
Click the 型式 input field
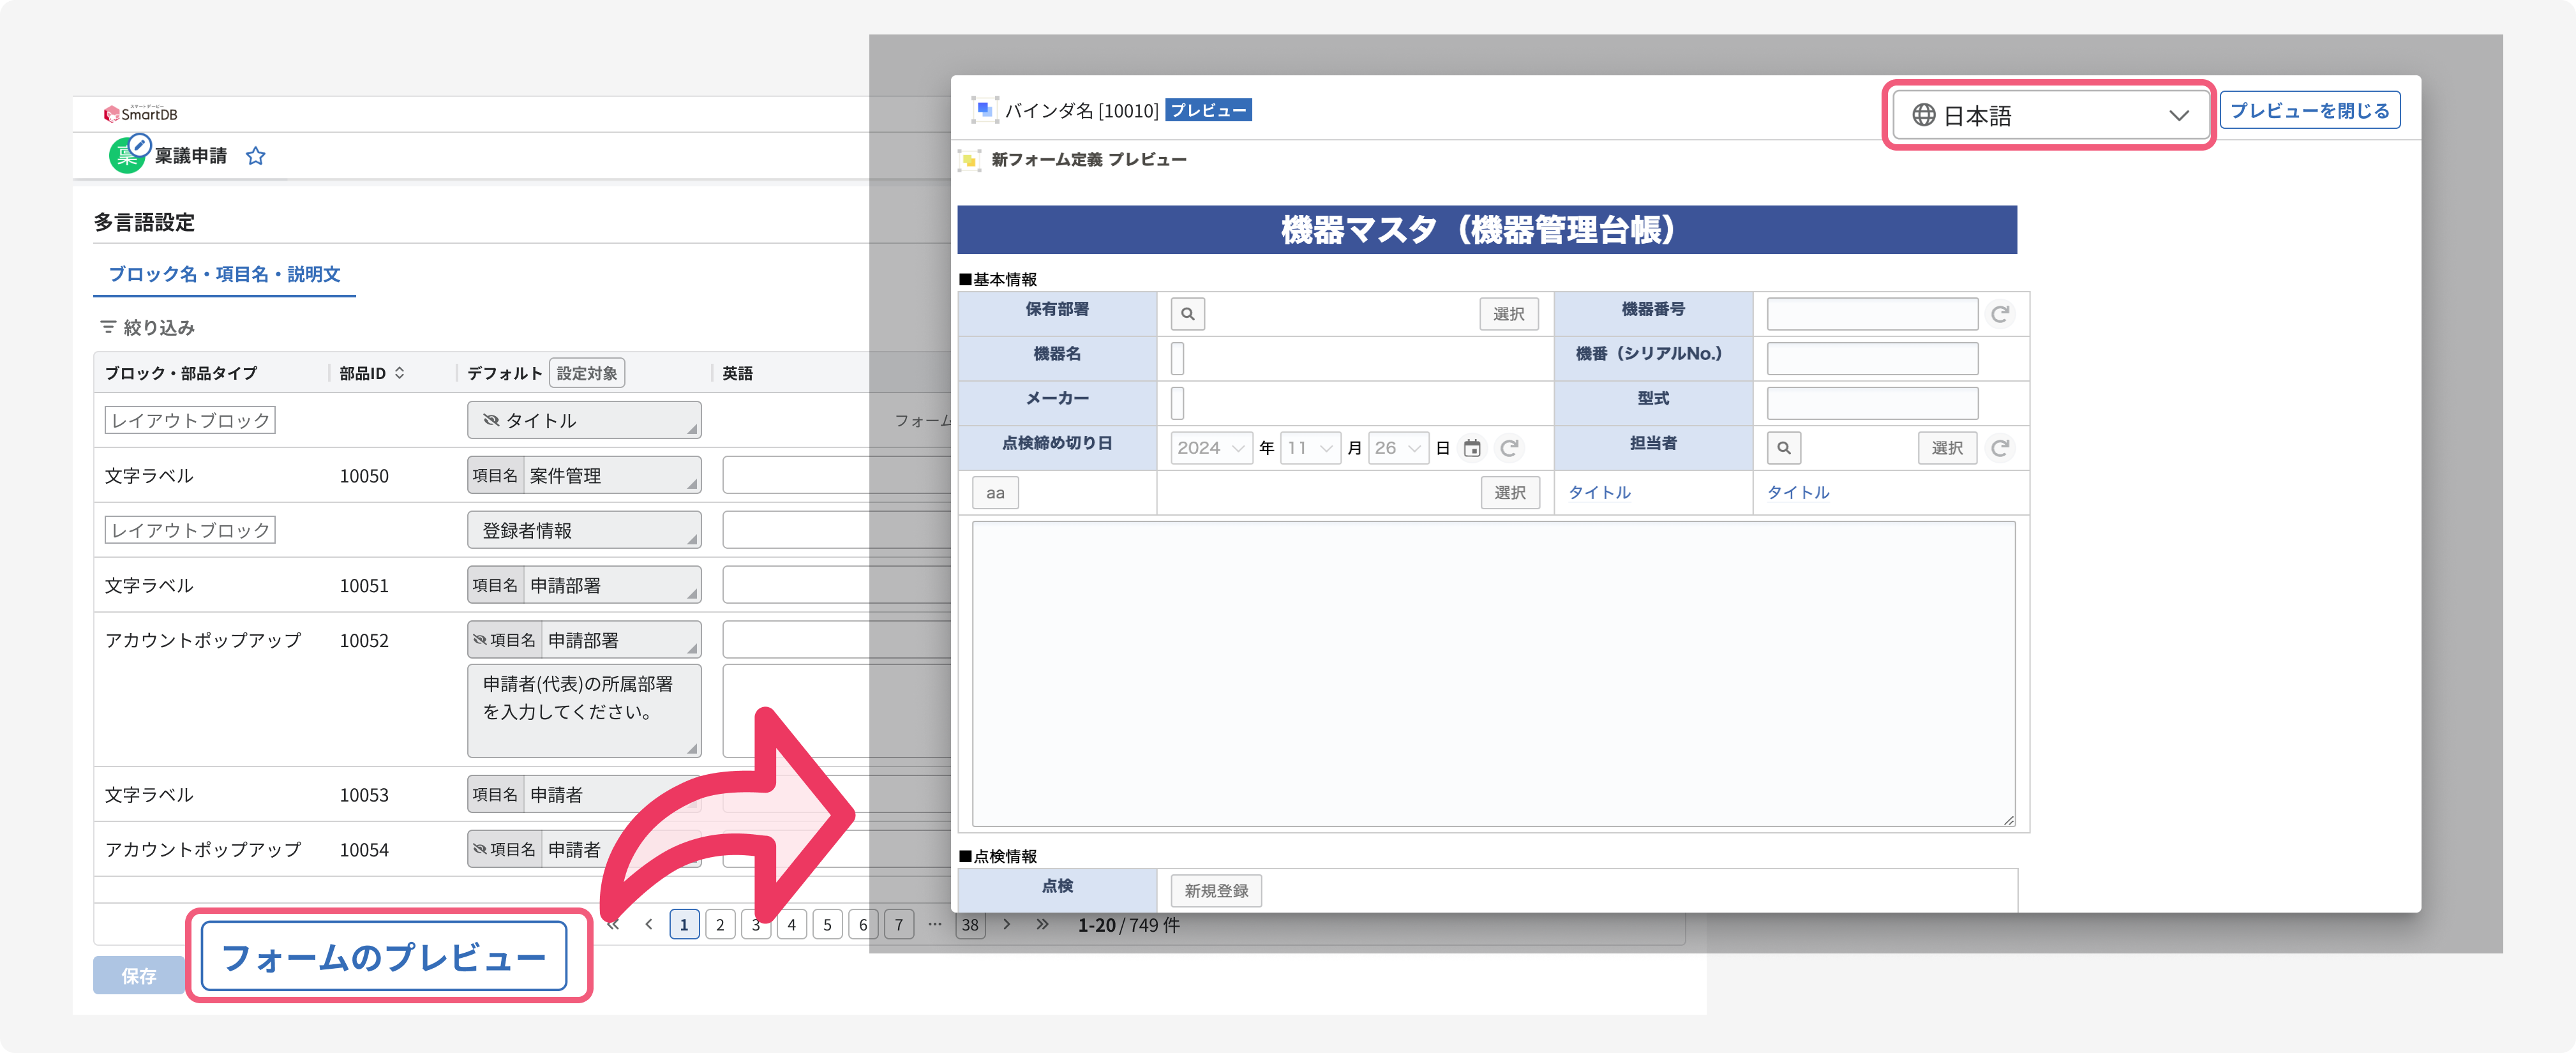point(1872,403)
